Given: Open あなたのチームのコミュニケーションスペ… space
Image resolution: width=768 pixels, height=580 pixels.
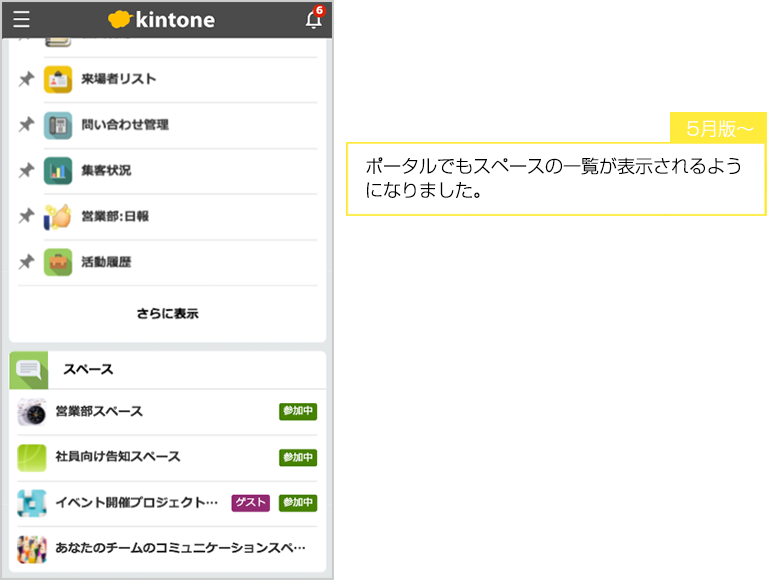Looking at the screenshot, I should (180, 548).
